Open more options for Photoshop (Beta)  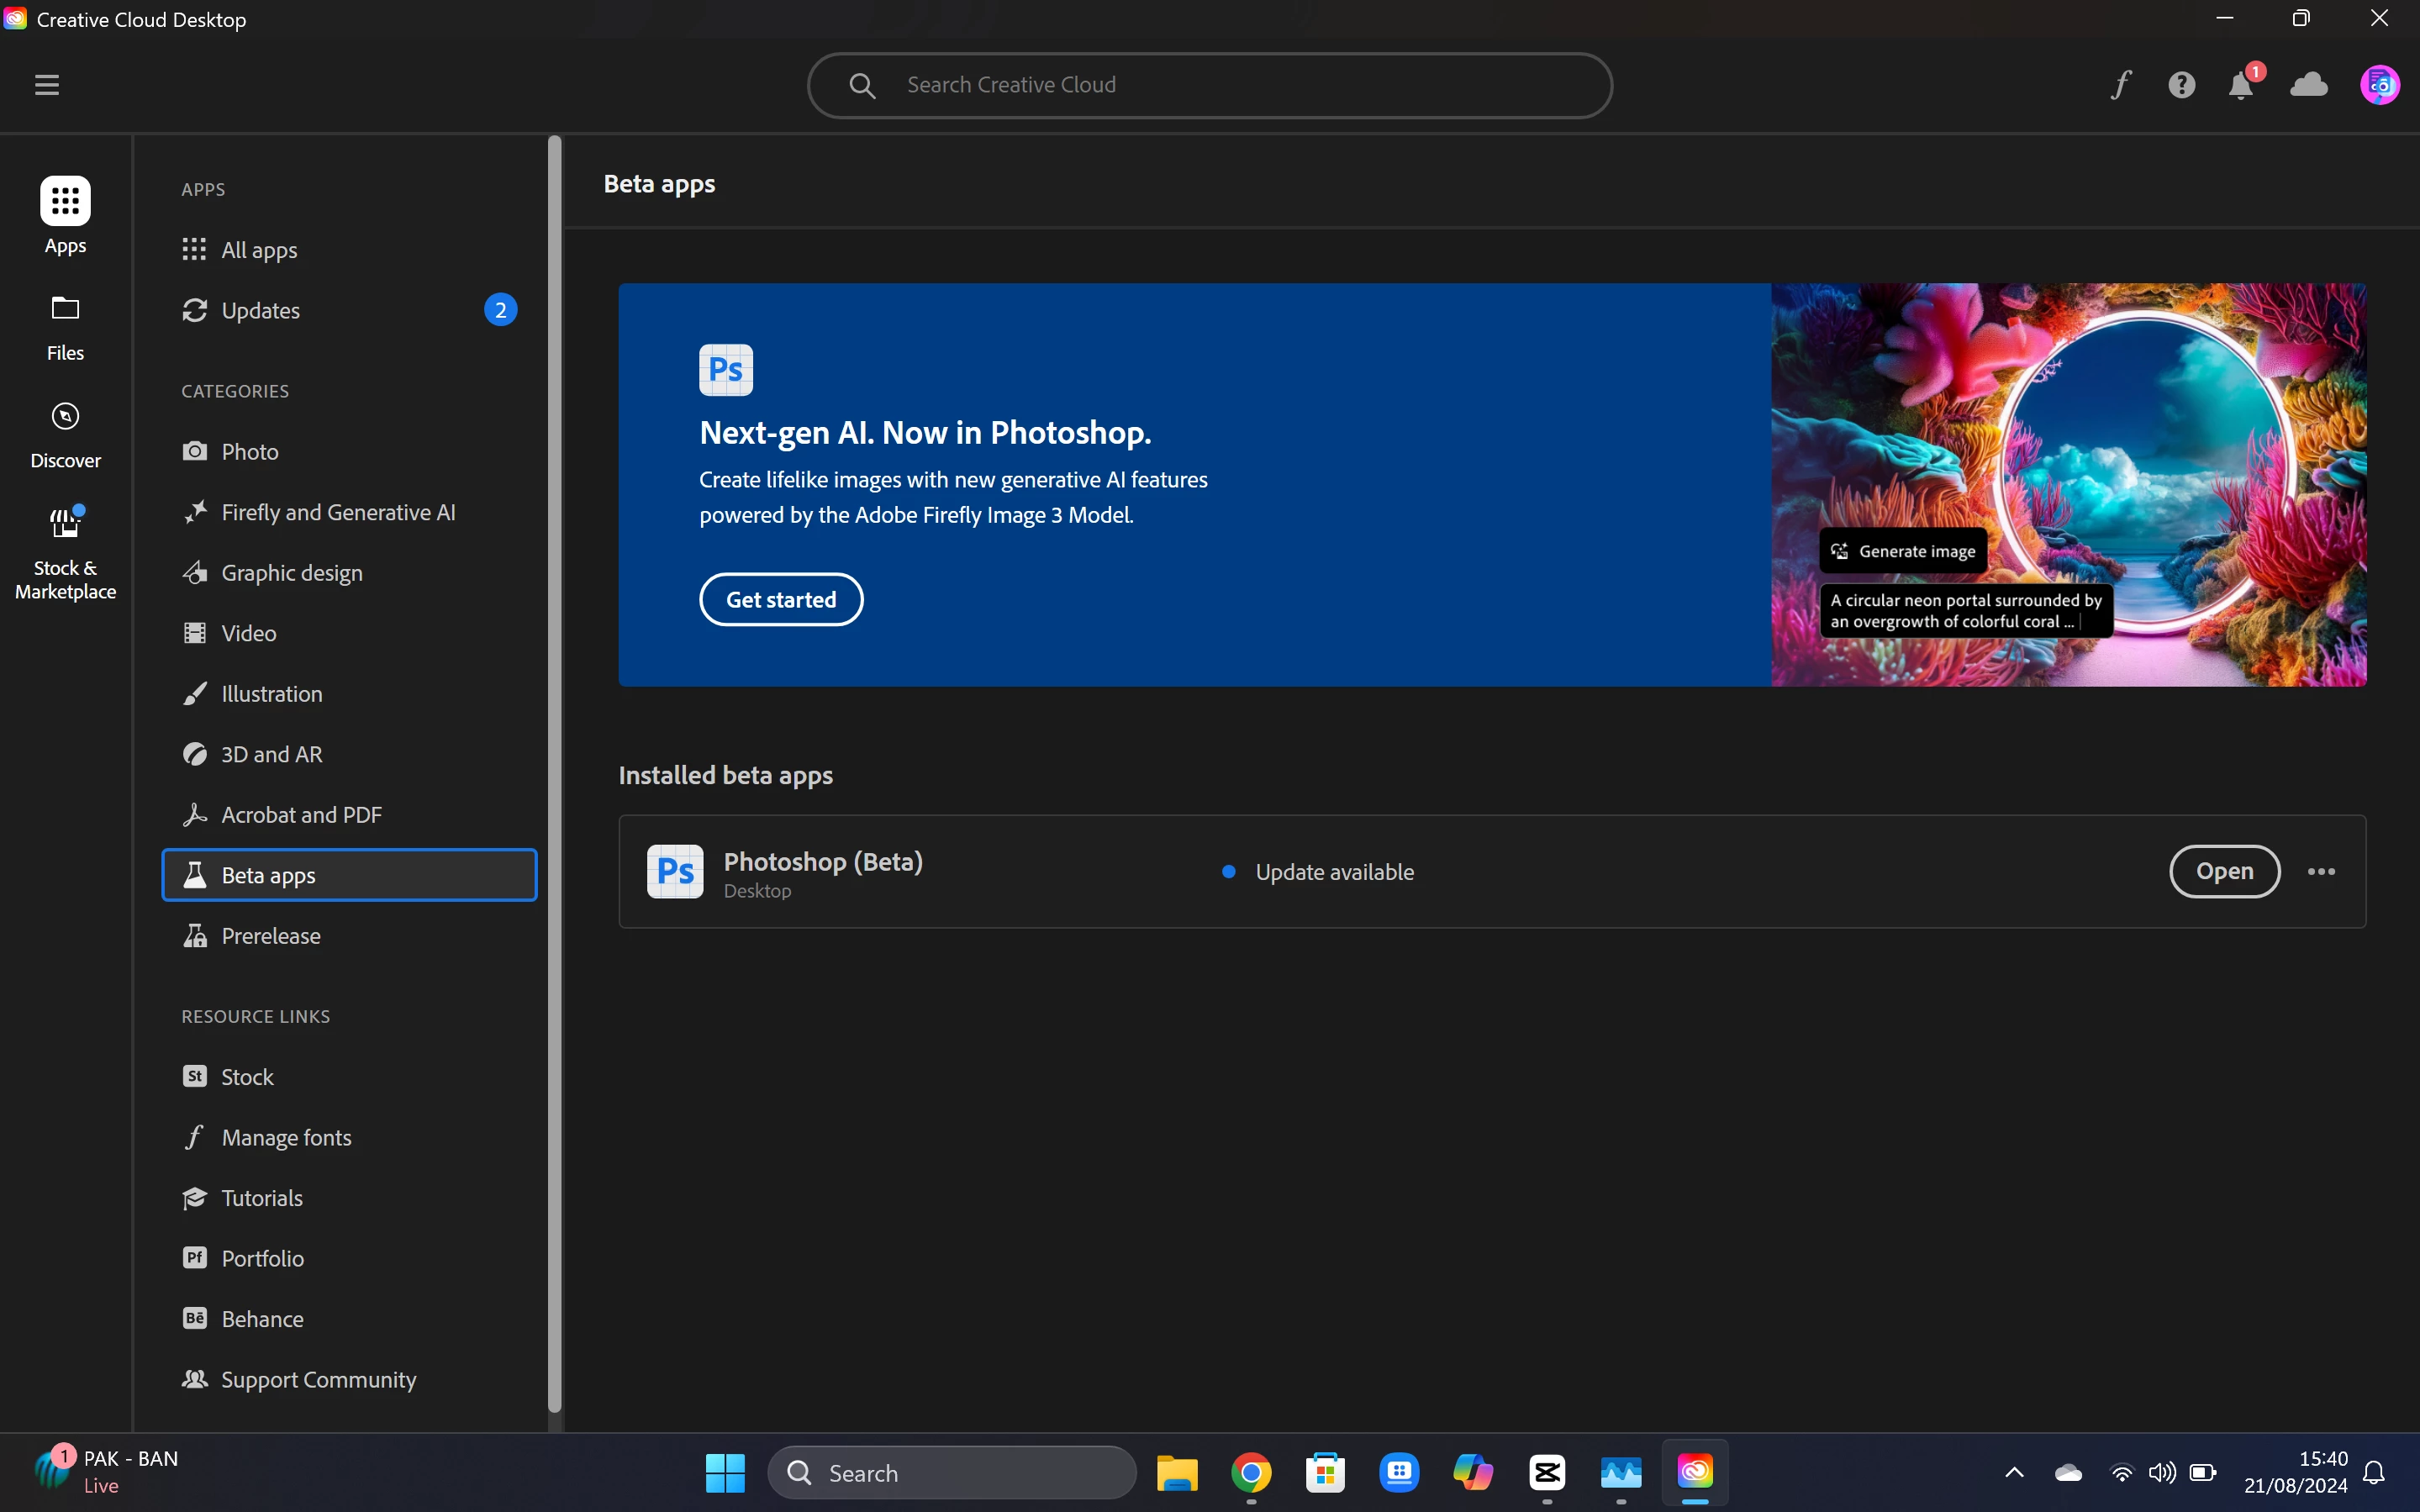(x=2321, y=872)
